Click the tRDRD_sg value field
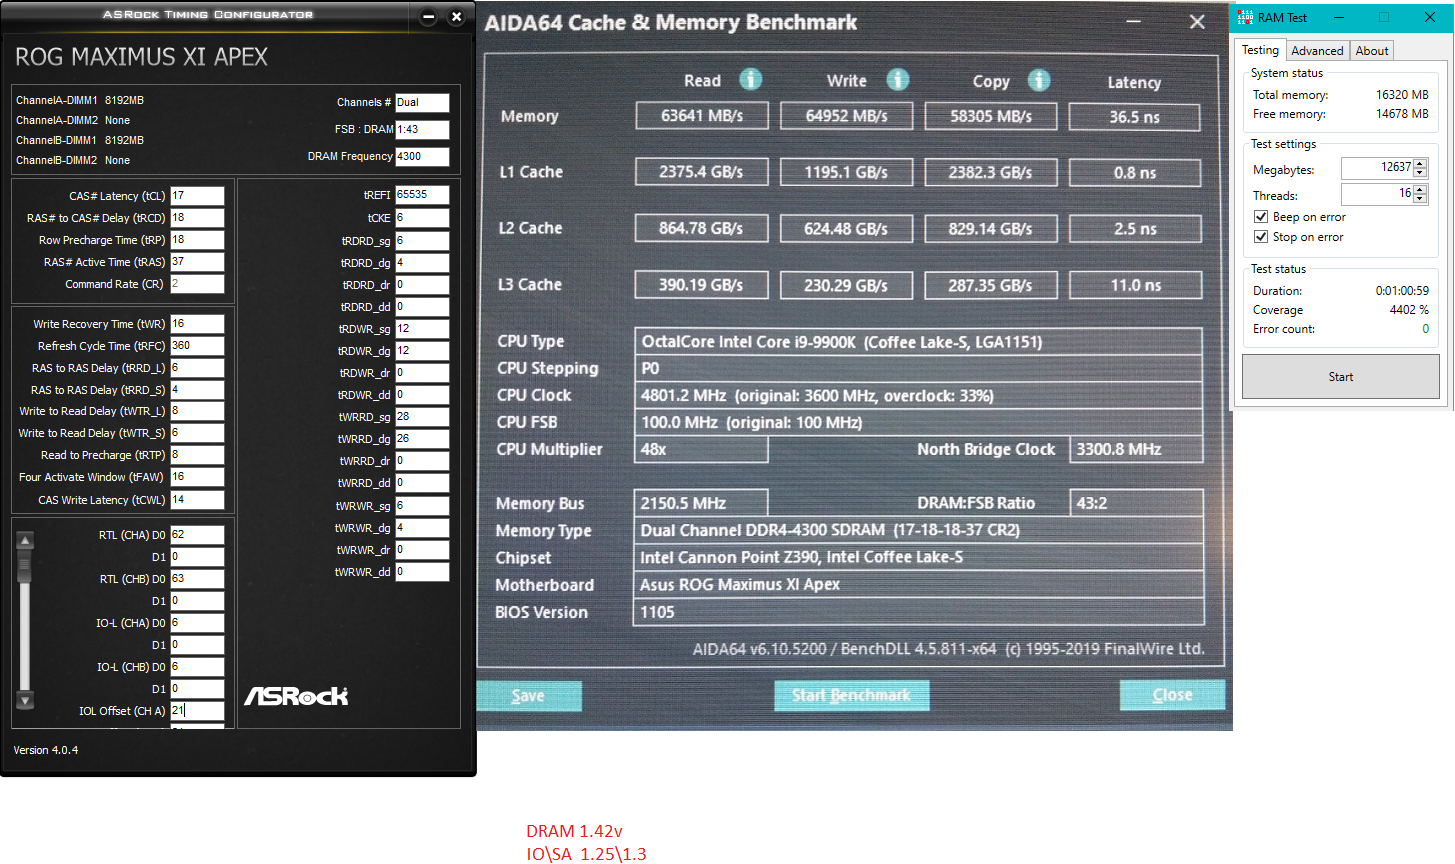Image resolution: width=1455 pixels, height=864 pixels. click(422, 241)
